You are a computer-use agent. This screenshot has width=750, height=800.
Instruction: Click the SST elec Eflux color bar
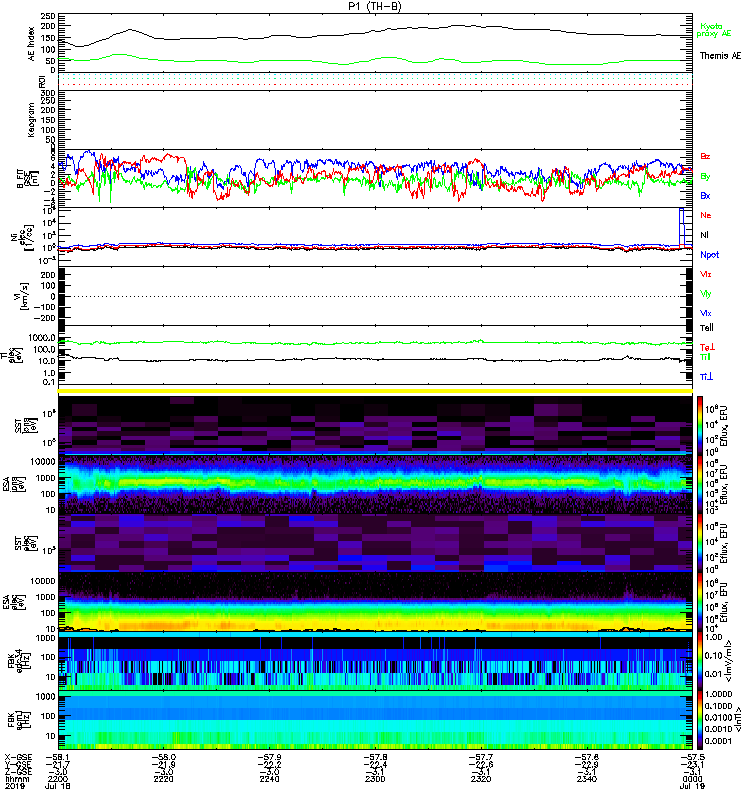tap(700, 543)
